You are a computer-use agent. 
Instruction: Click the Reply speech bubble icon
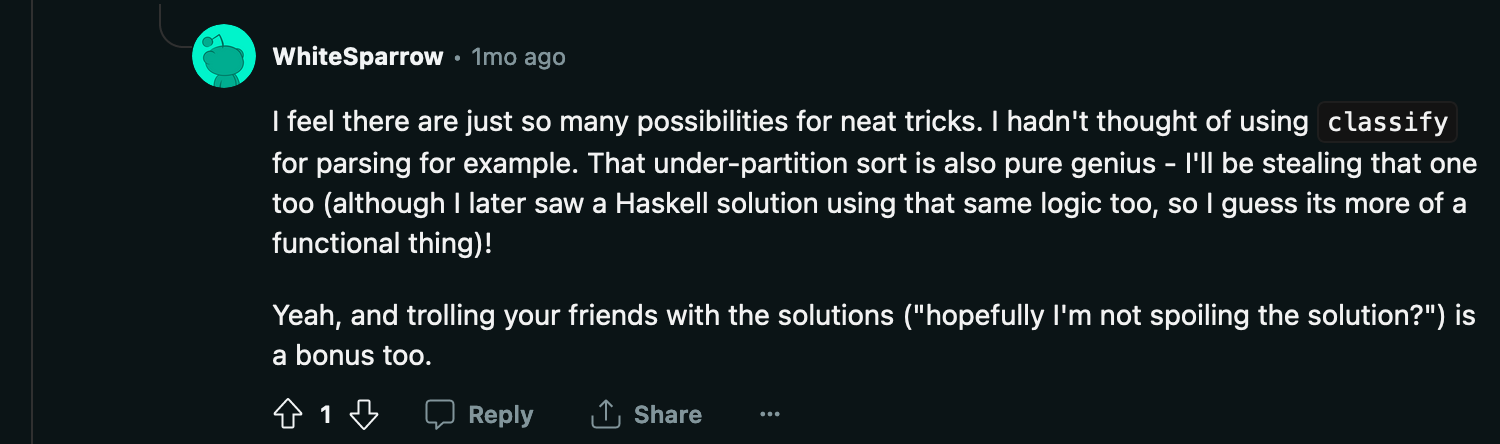click(x=441, y=414)
